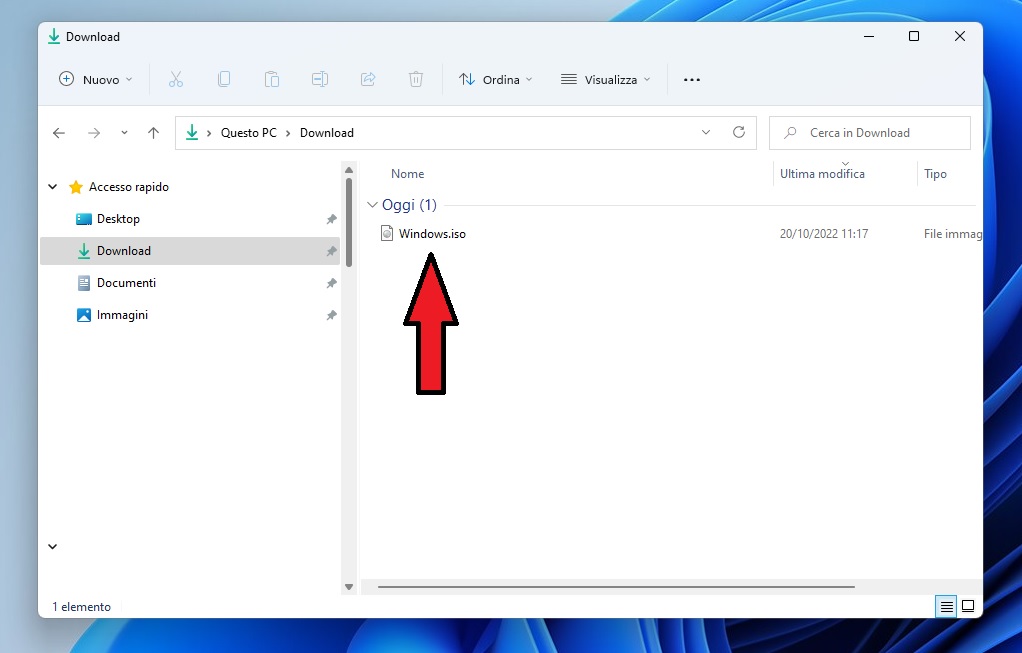Open the Visualizza view dropdown
This screenshot has height=653, width=1022.
tap(606, 80)
